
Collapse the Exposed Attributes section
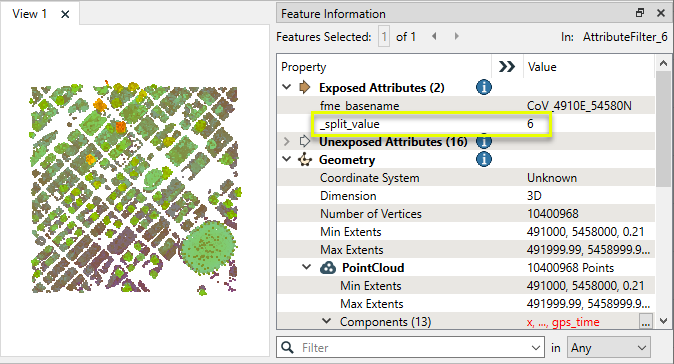pyautogui.click(x=286, y=87)
